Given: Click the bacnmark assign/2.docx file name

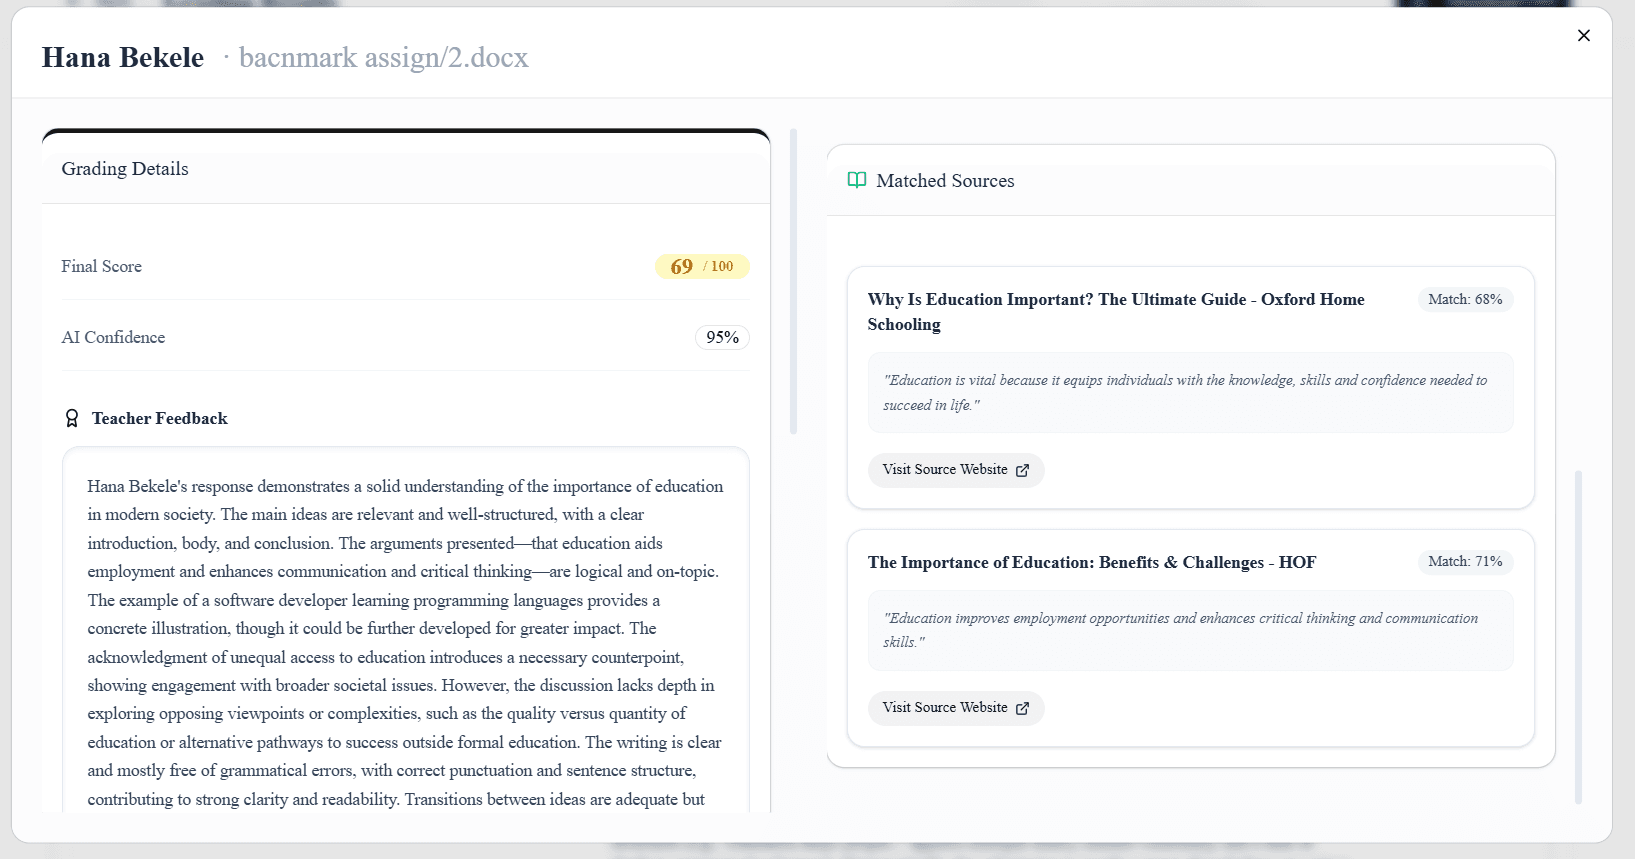Looking at the screenshot, I should (383, 58).
